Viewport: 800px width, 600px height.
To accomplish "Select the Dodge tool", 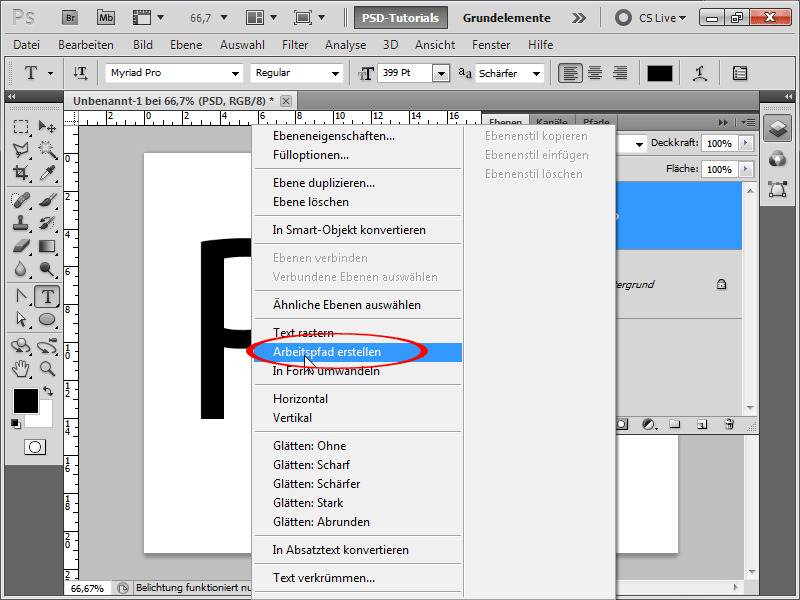I will [x=47, y=269].
